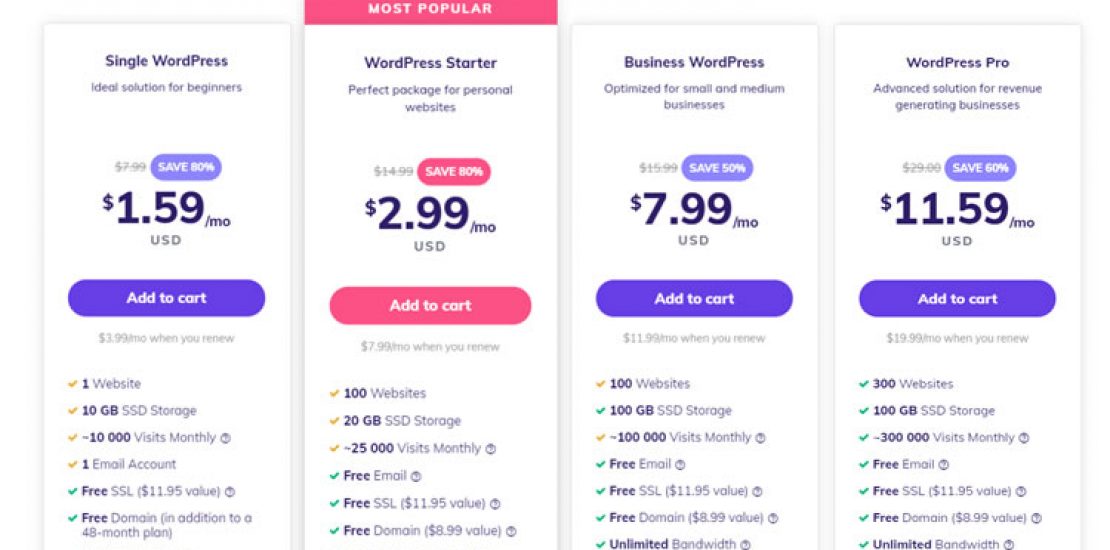Click info icon beside WordPress Pro Unlimited Bandwidth
The height and width of the screenshot is (550, 1110).
pos(1009,545)
